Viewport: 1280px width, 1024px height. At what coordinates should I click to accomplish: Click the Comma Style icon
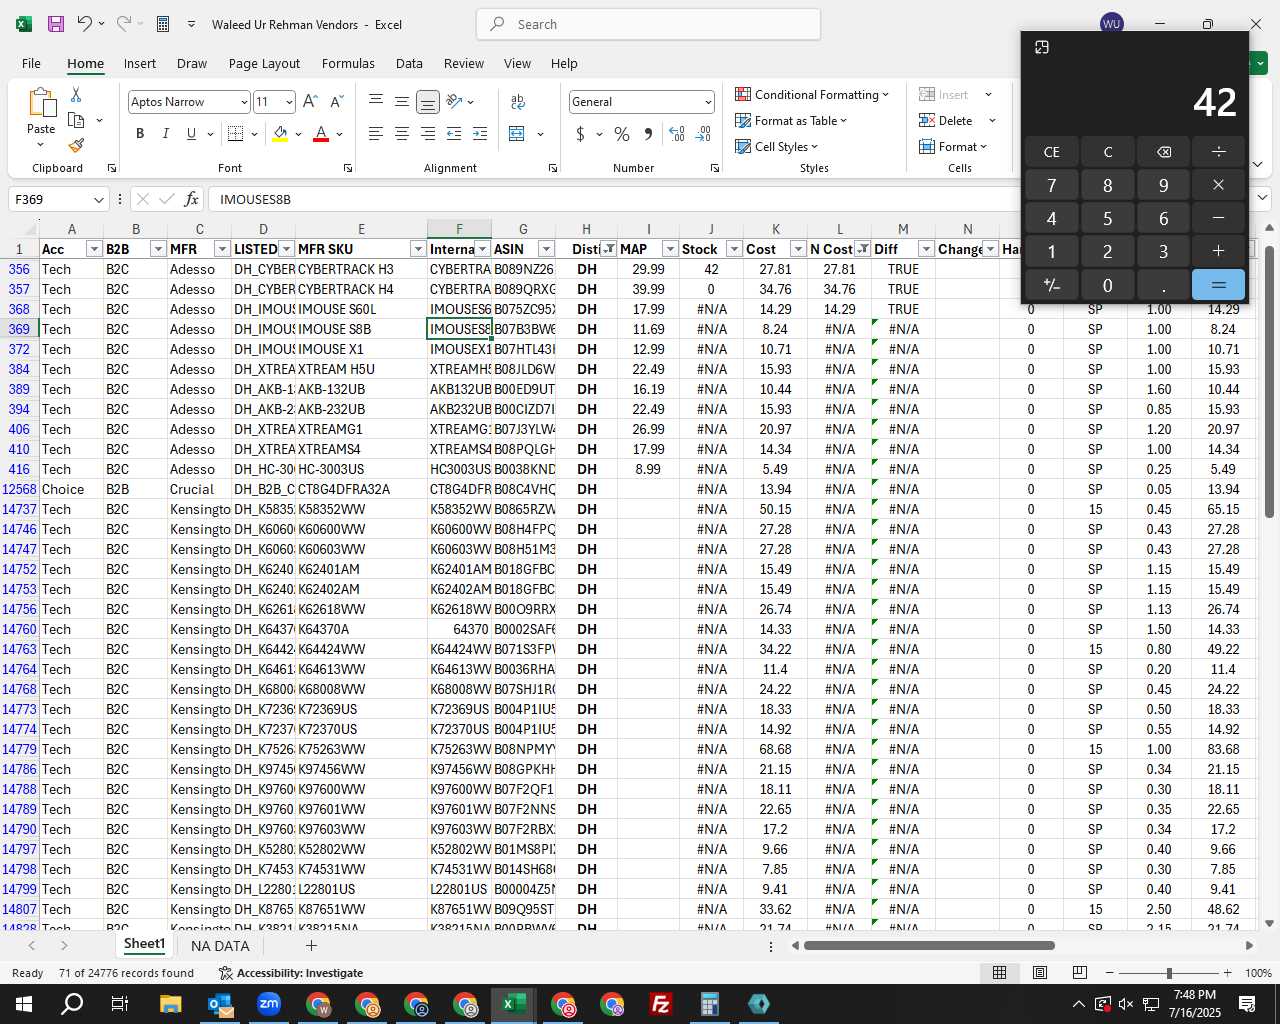click(x=648, y=133)
